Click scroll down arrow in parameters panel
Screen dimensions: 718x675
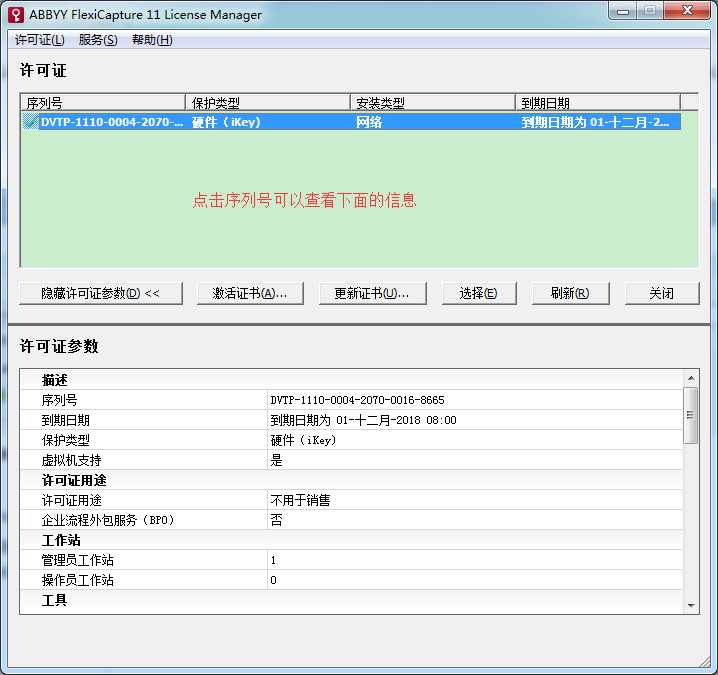[x=691, y=605]
